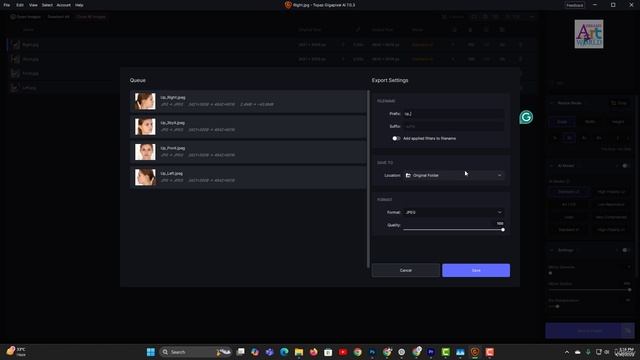Screen dimensions: 640x360
Task: Select the Up_Left.jpeg filename in Queue
Action: [x=171, y=173]
